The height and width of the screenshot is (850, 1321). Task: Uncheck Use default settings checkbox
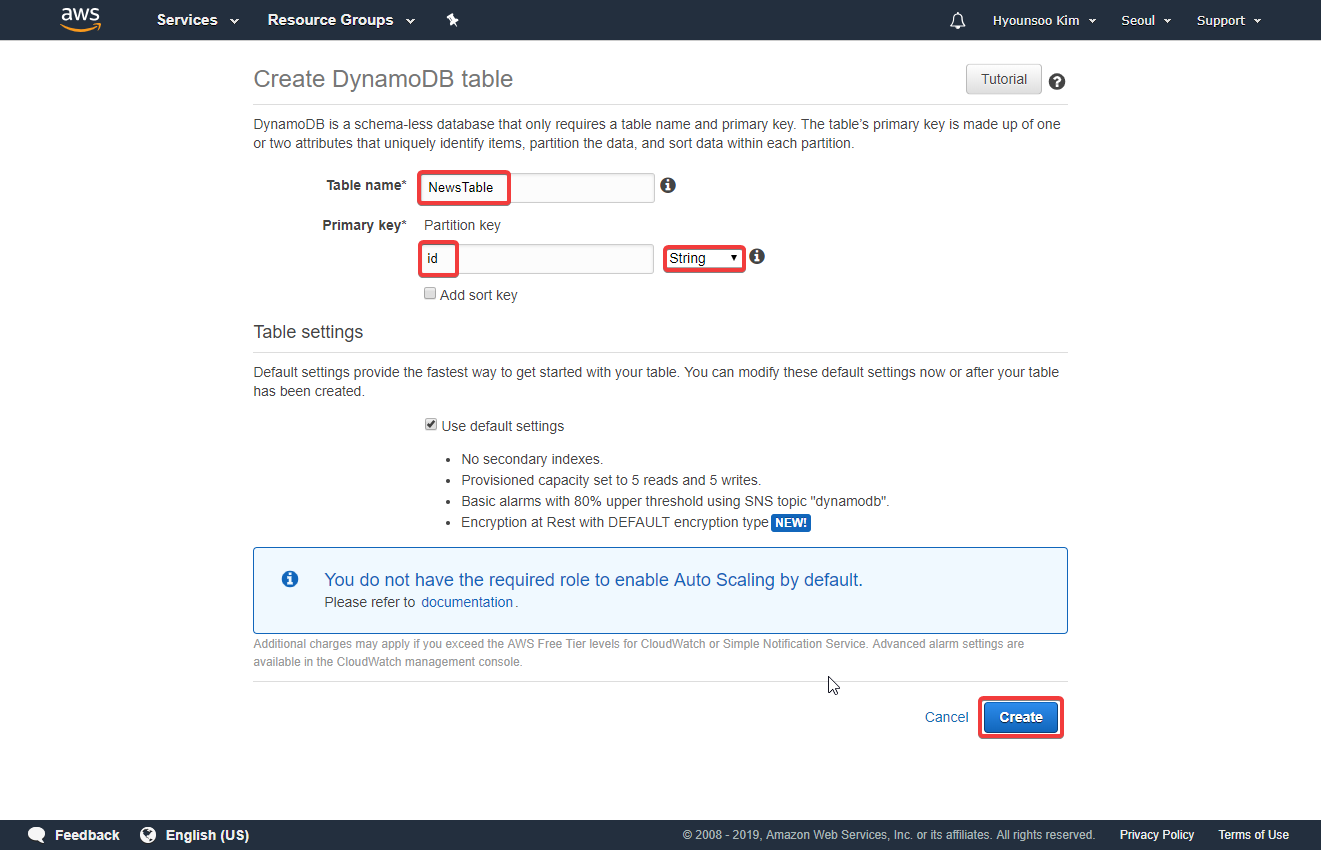pos(431,425)
